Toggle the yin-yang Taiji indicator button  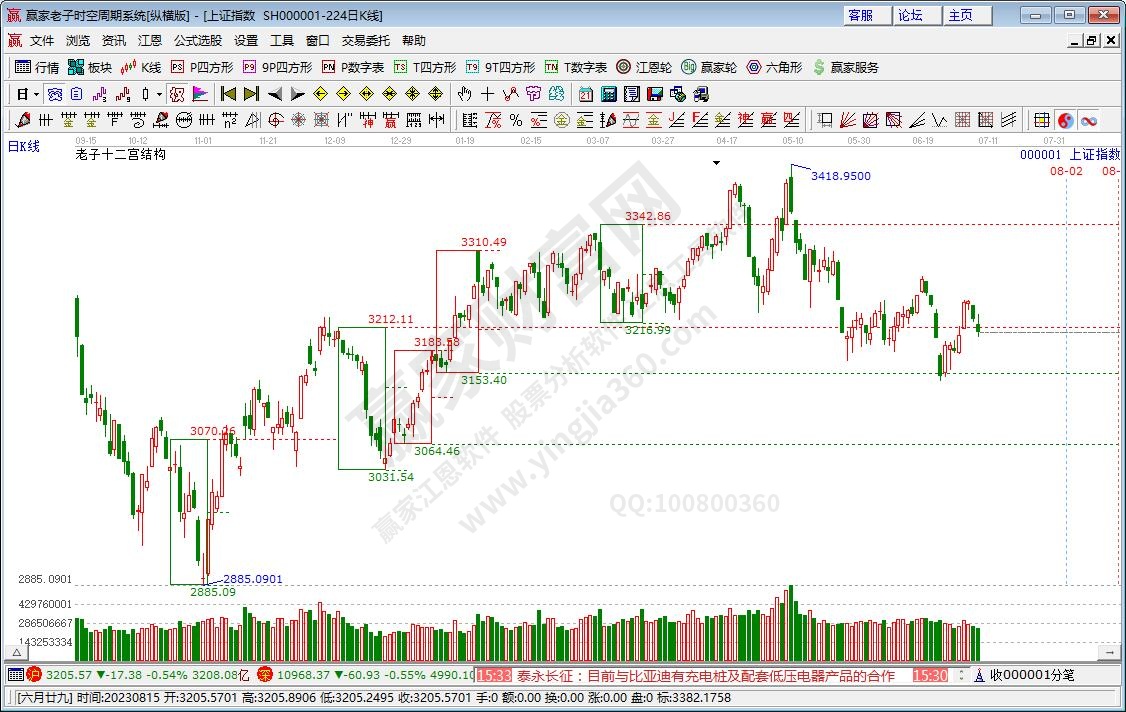(x=1065, y=120)
